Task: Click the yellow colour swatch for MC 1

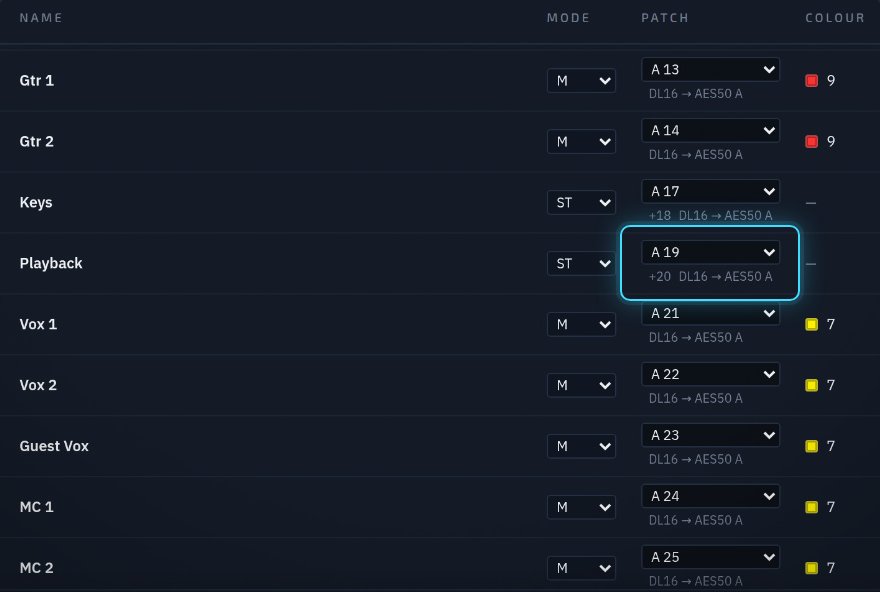Action: click(811, 507)
